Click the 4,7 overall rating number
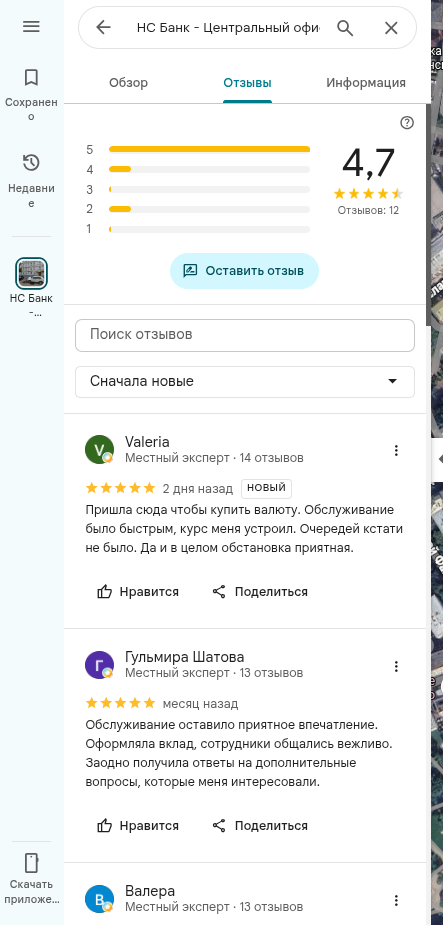 tap(368, 163)
